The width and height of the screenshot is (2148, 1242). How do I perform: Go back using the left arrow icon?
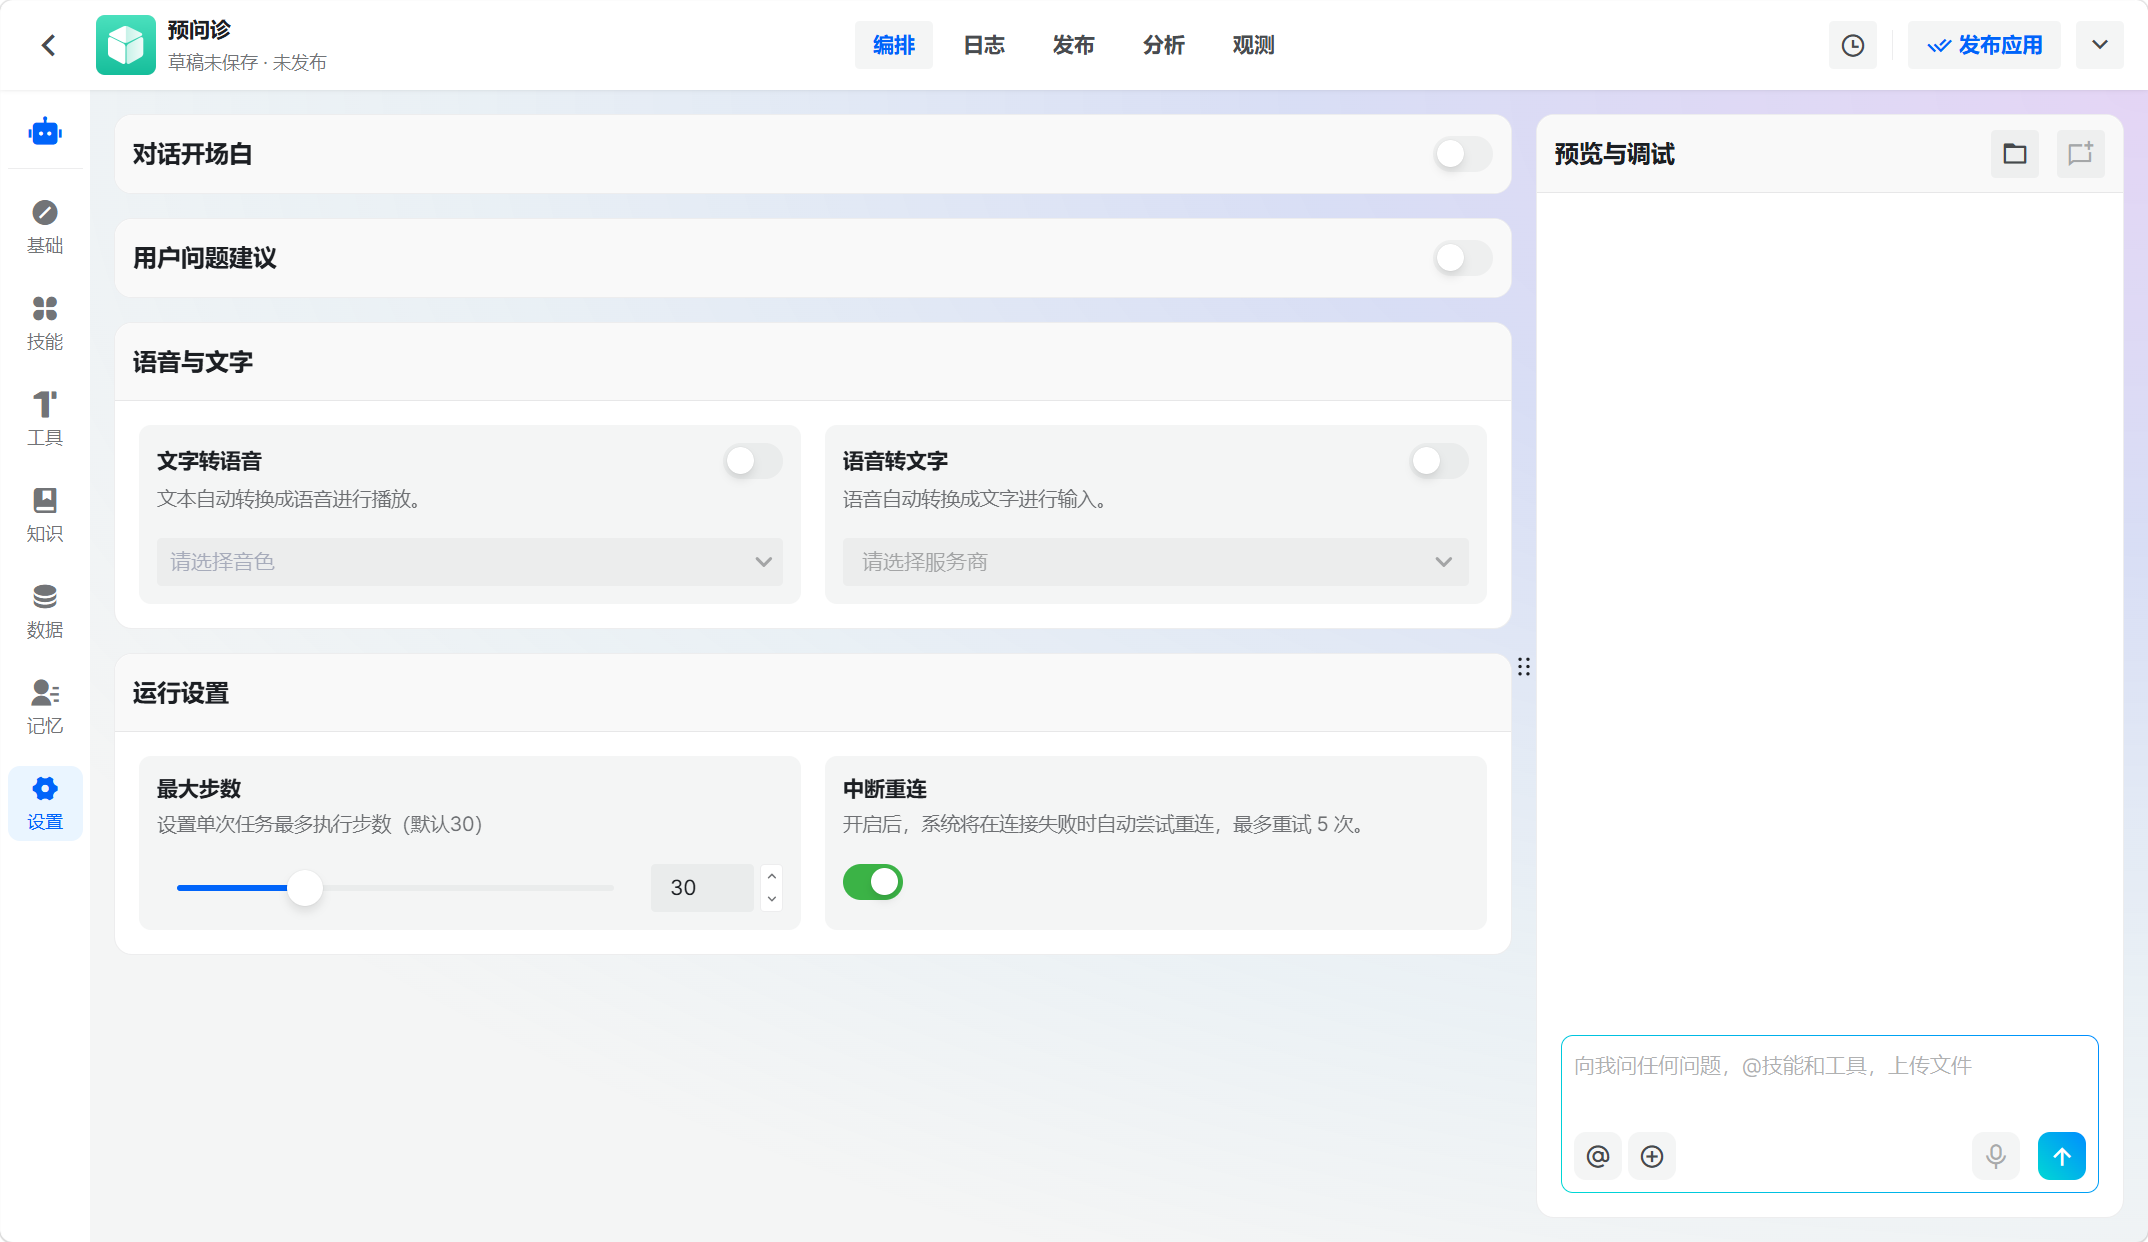pos(48,45)
